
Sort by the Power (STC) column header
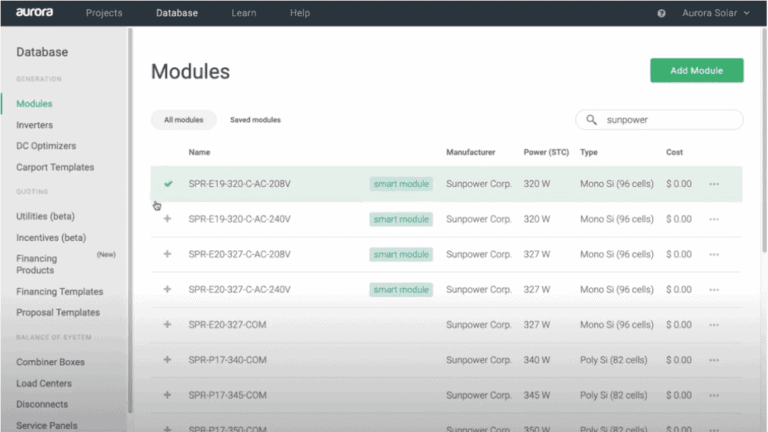[546, 152]
